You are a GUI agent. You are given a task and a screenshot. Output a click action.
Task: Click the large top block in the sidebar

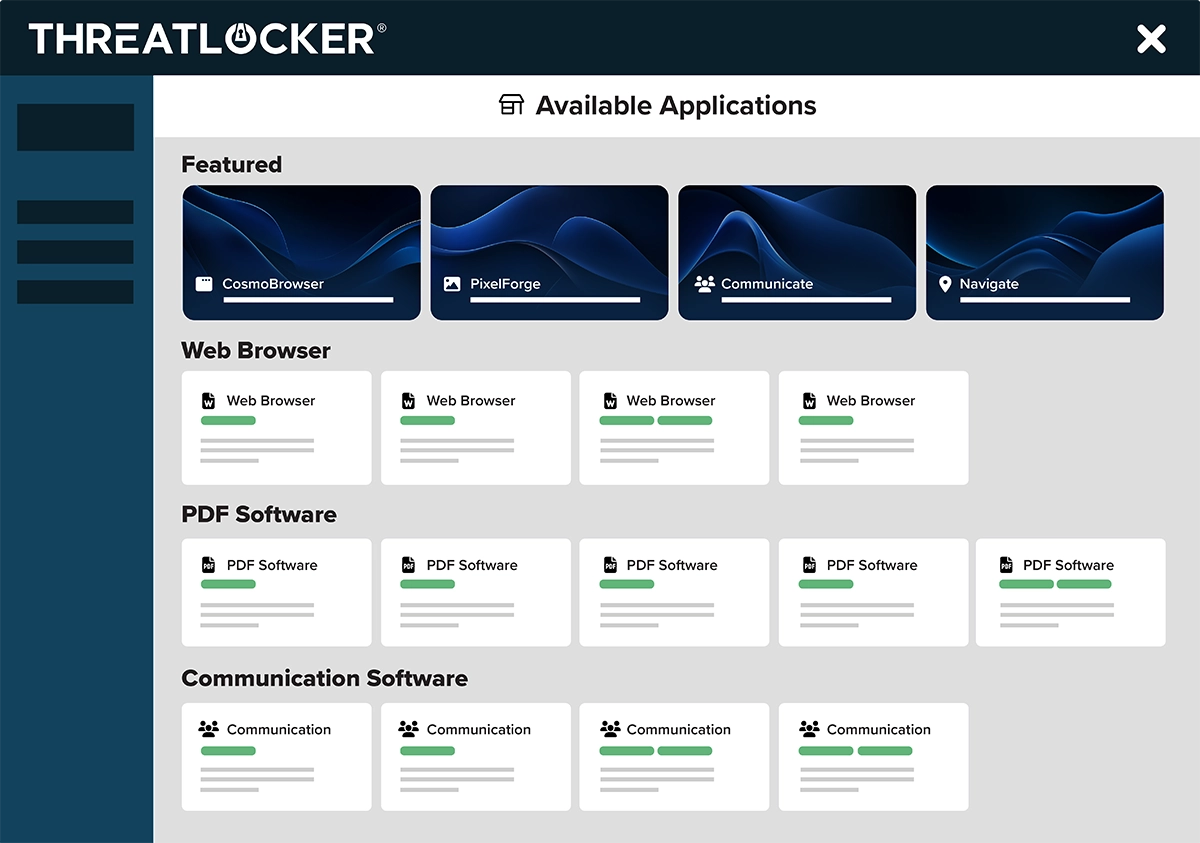[75, 127]
